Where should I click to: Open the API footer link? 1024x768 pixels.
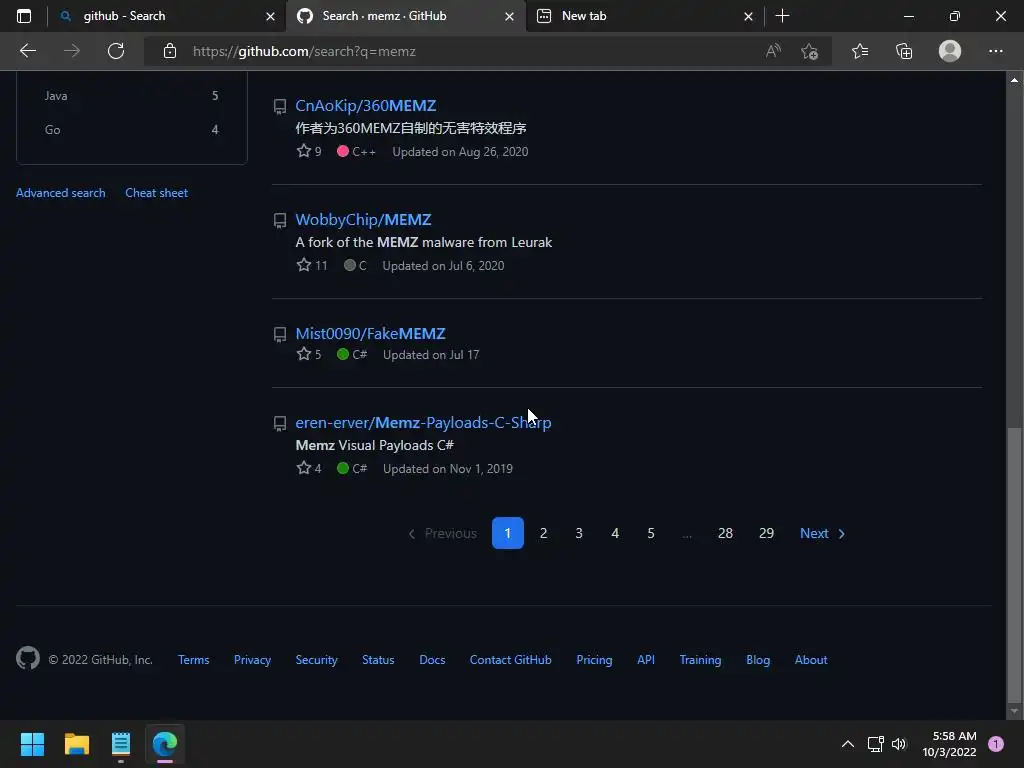[645, 660]
